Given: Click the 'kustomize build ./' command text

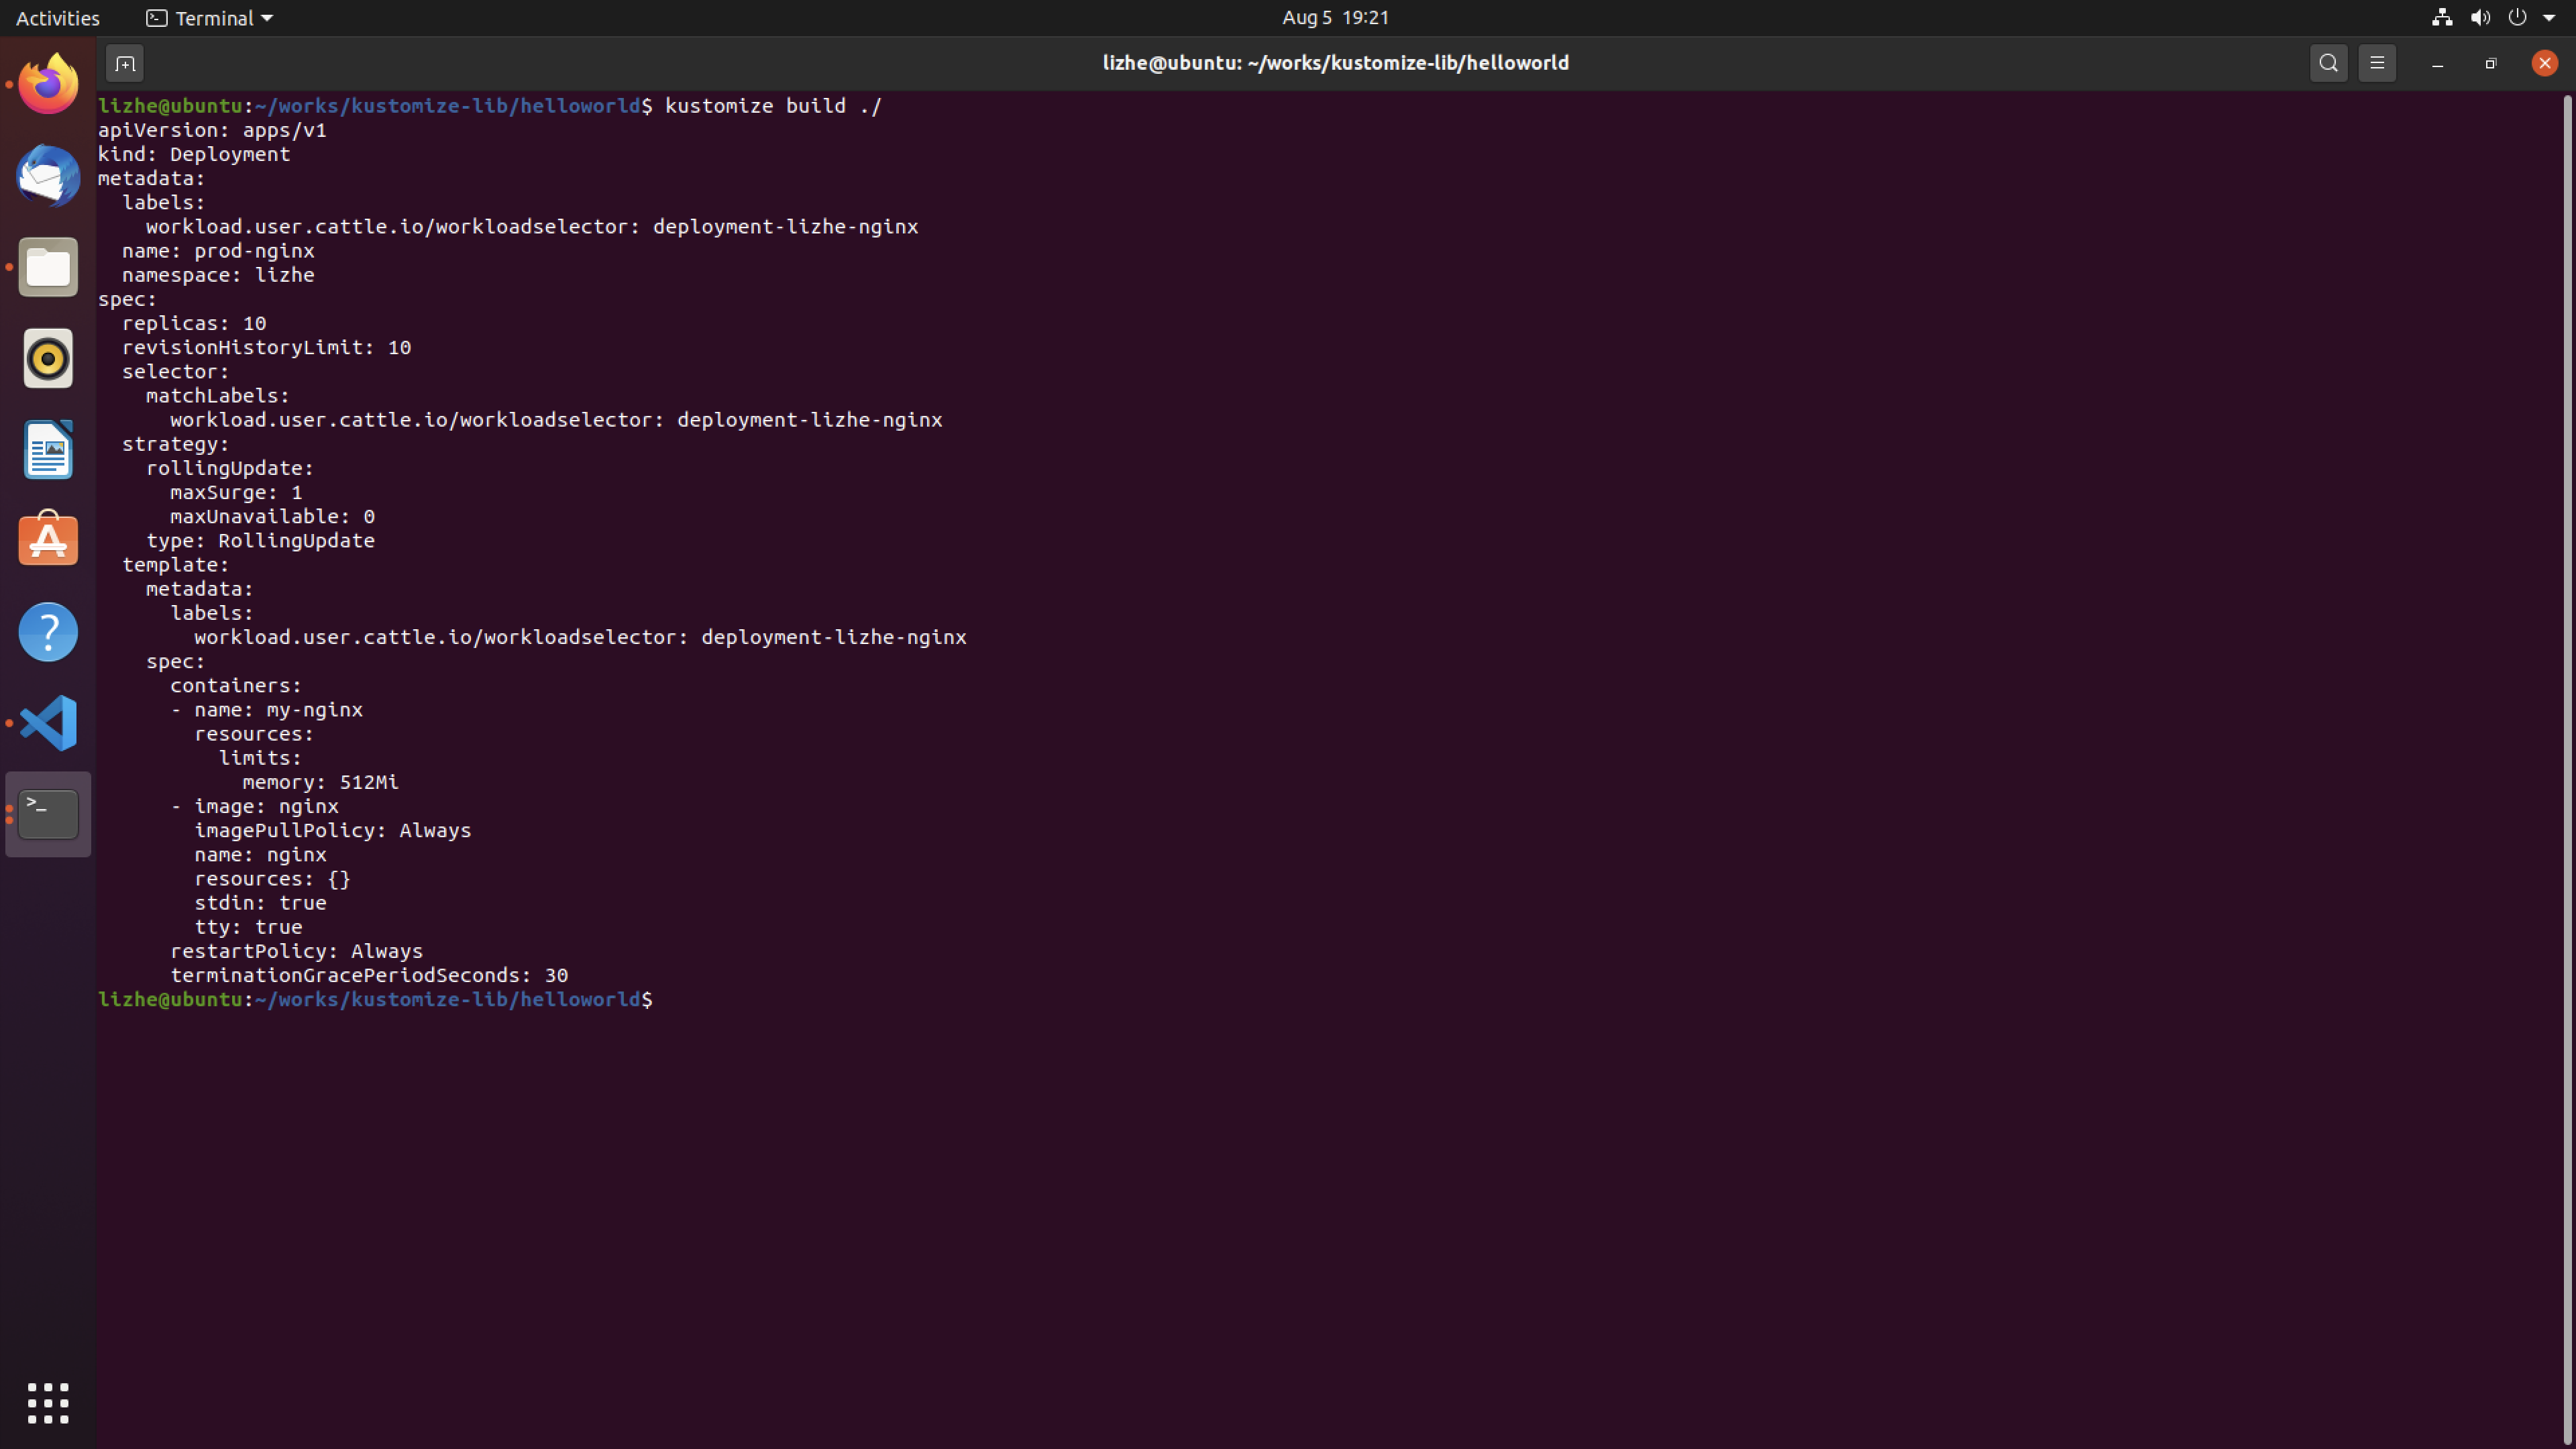Looking at the screenshot, I should point(773,106).
